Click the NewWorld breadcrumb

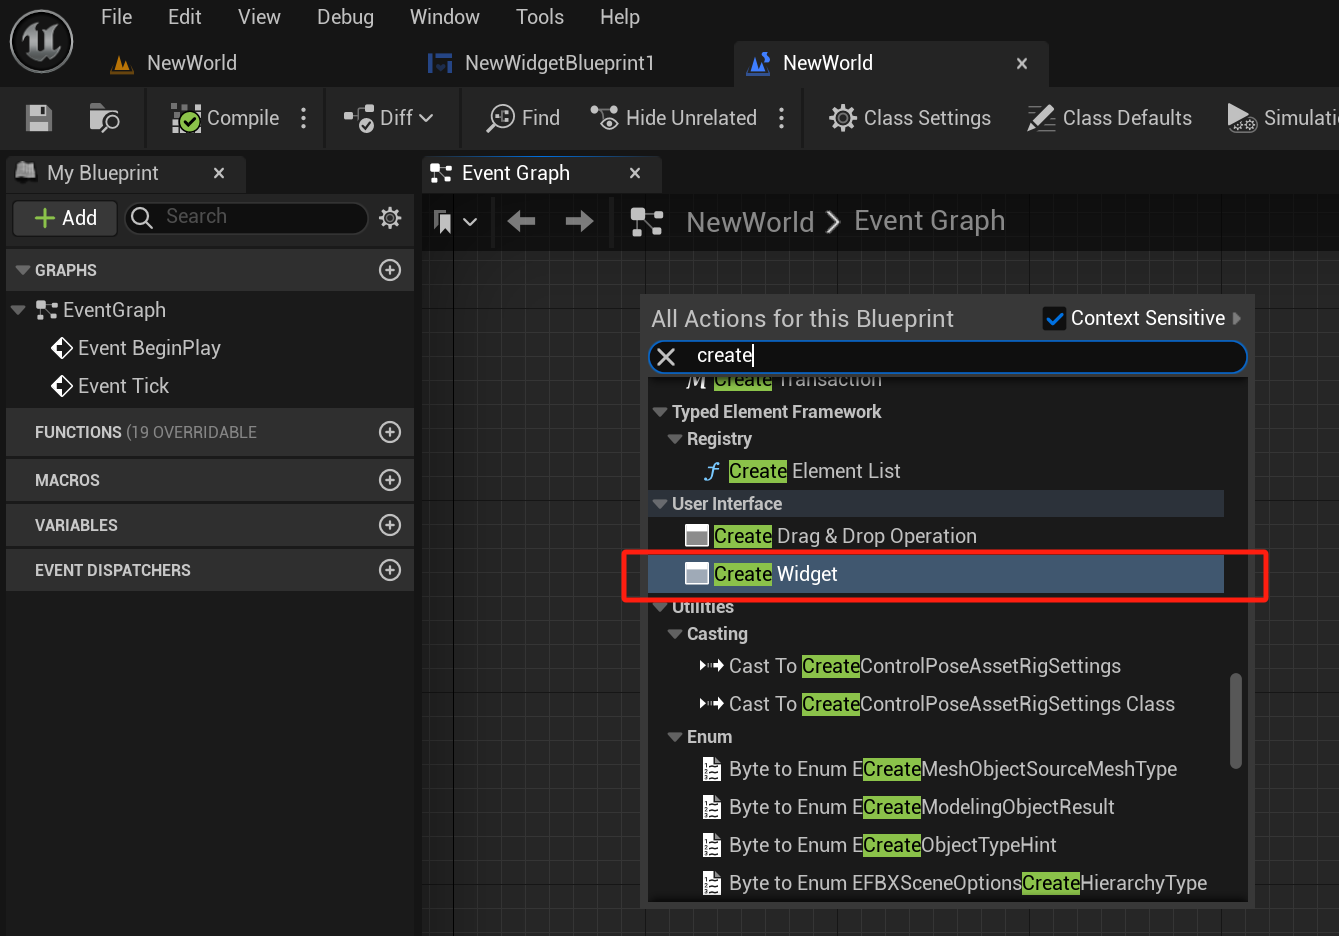pos(750,222)
